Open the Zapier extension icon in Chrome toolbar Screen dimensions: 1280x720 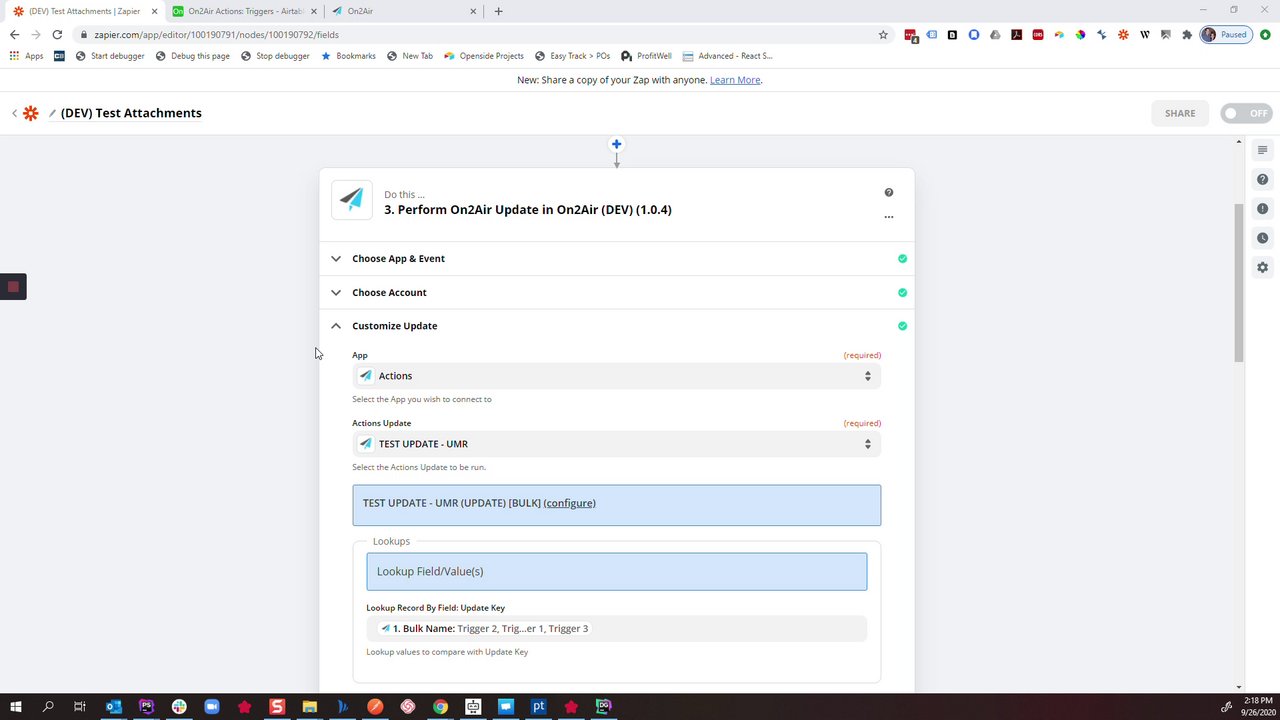tap(1123, 34)
